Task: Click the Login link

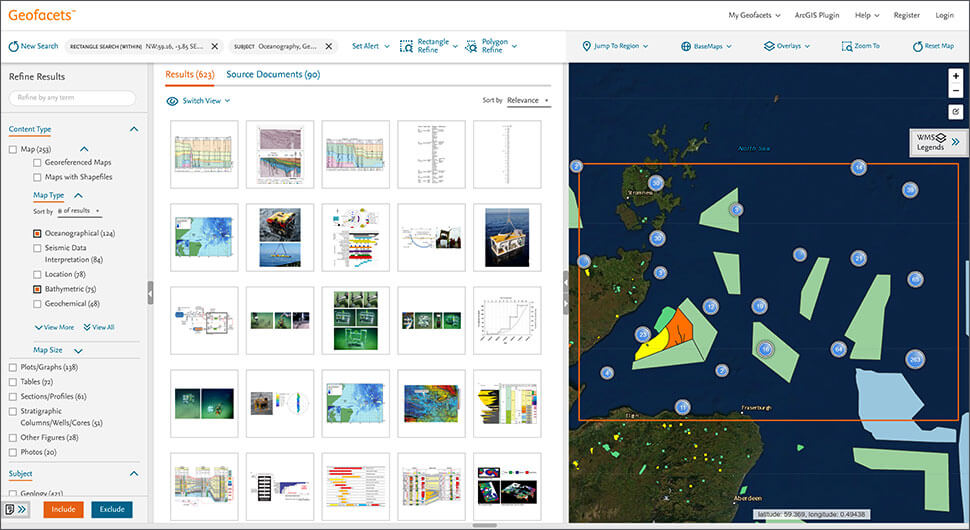Action: 944,15
